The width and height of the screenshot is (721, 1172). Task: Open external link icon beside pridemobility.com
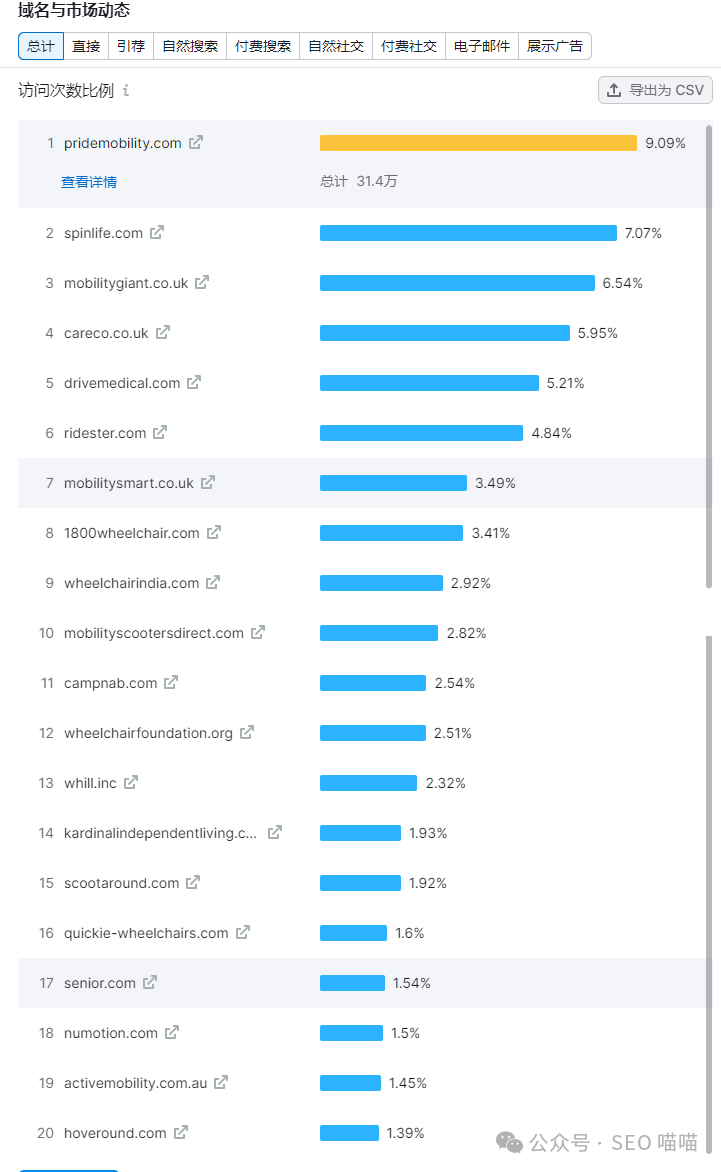point(196,143)
